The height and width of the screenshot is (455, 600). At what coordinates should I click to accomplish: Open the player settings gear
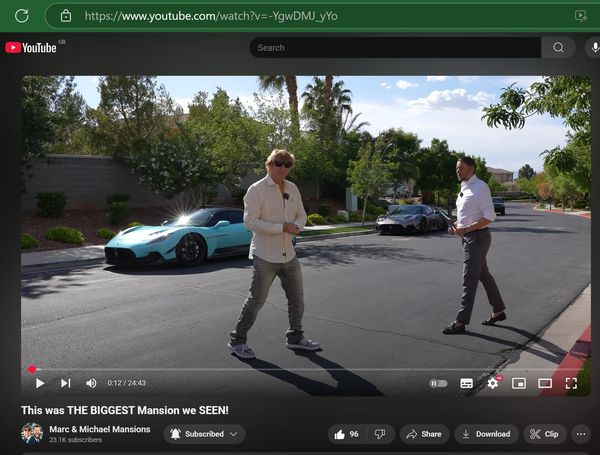[x=493, y=383]
